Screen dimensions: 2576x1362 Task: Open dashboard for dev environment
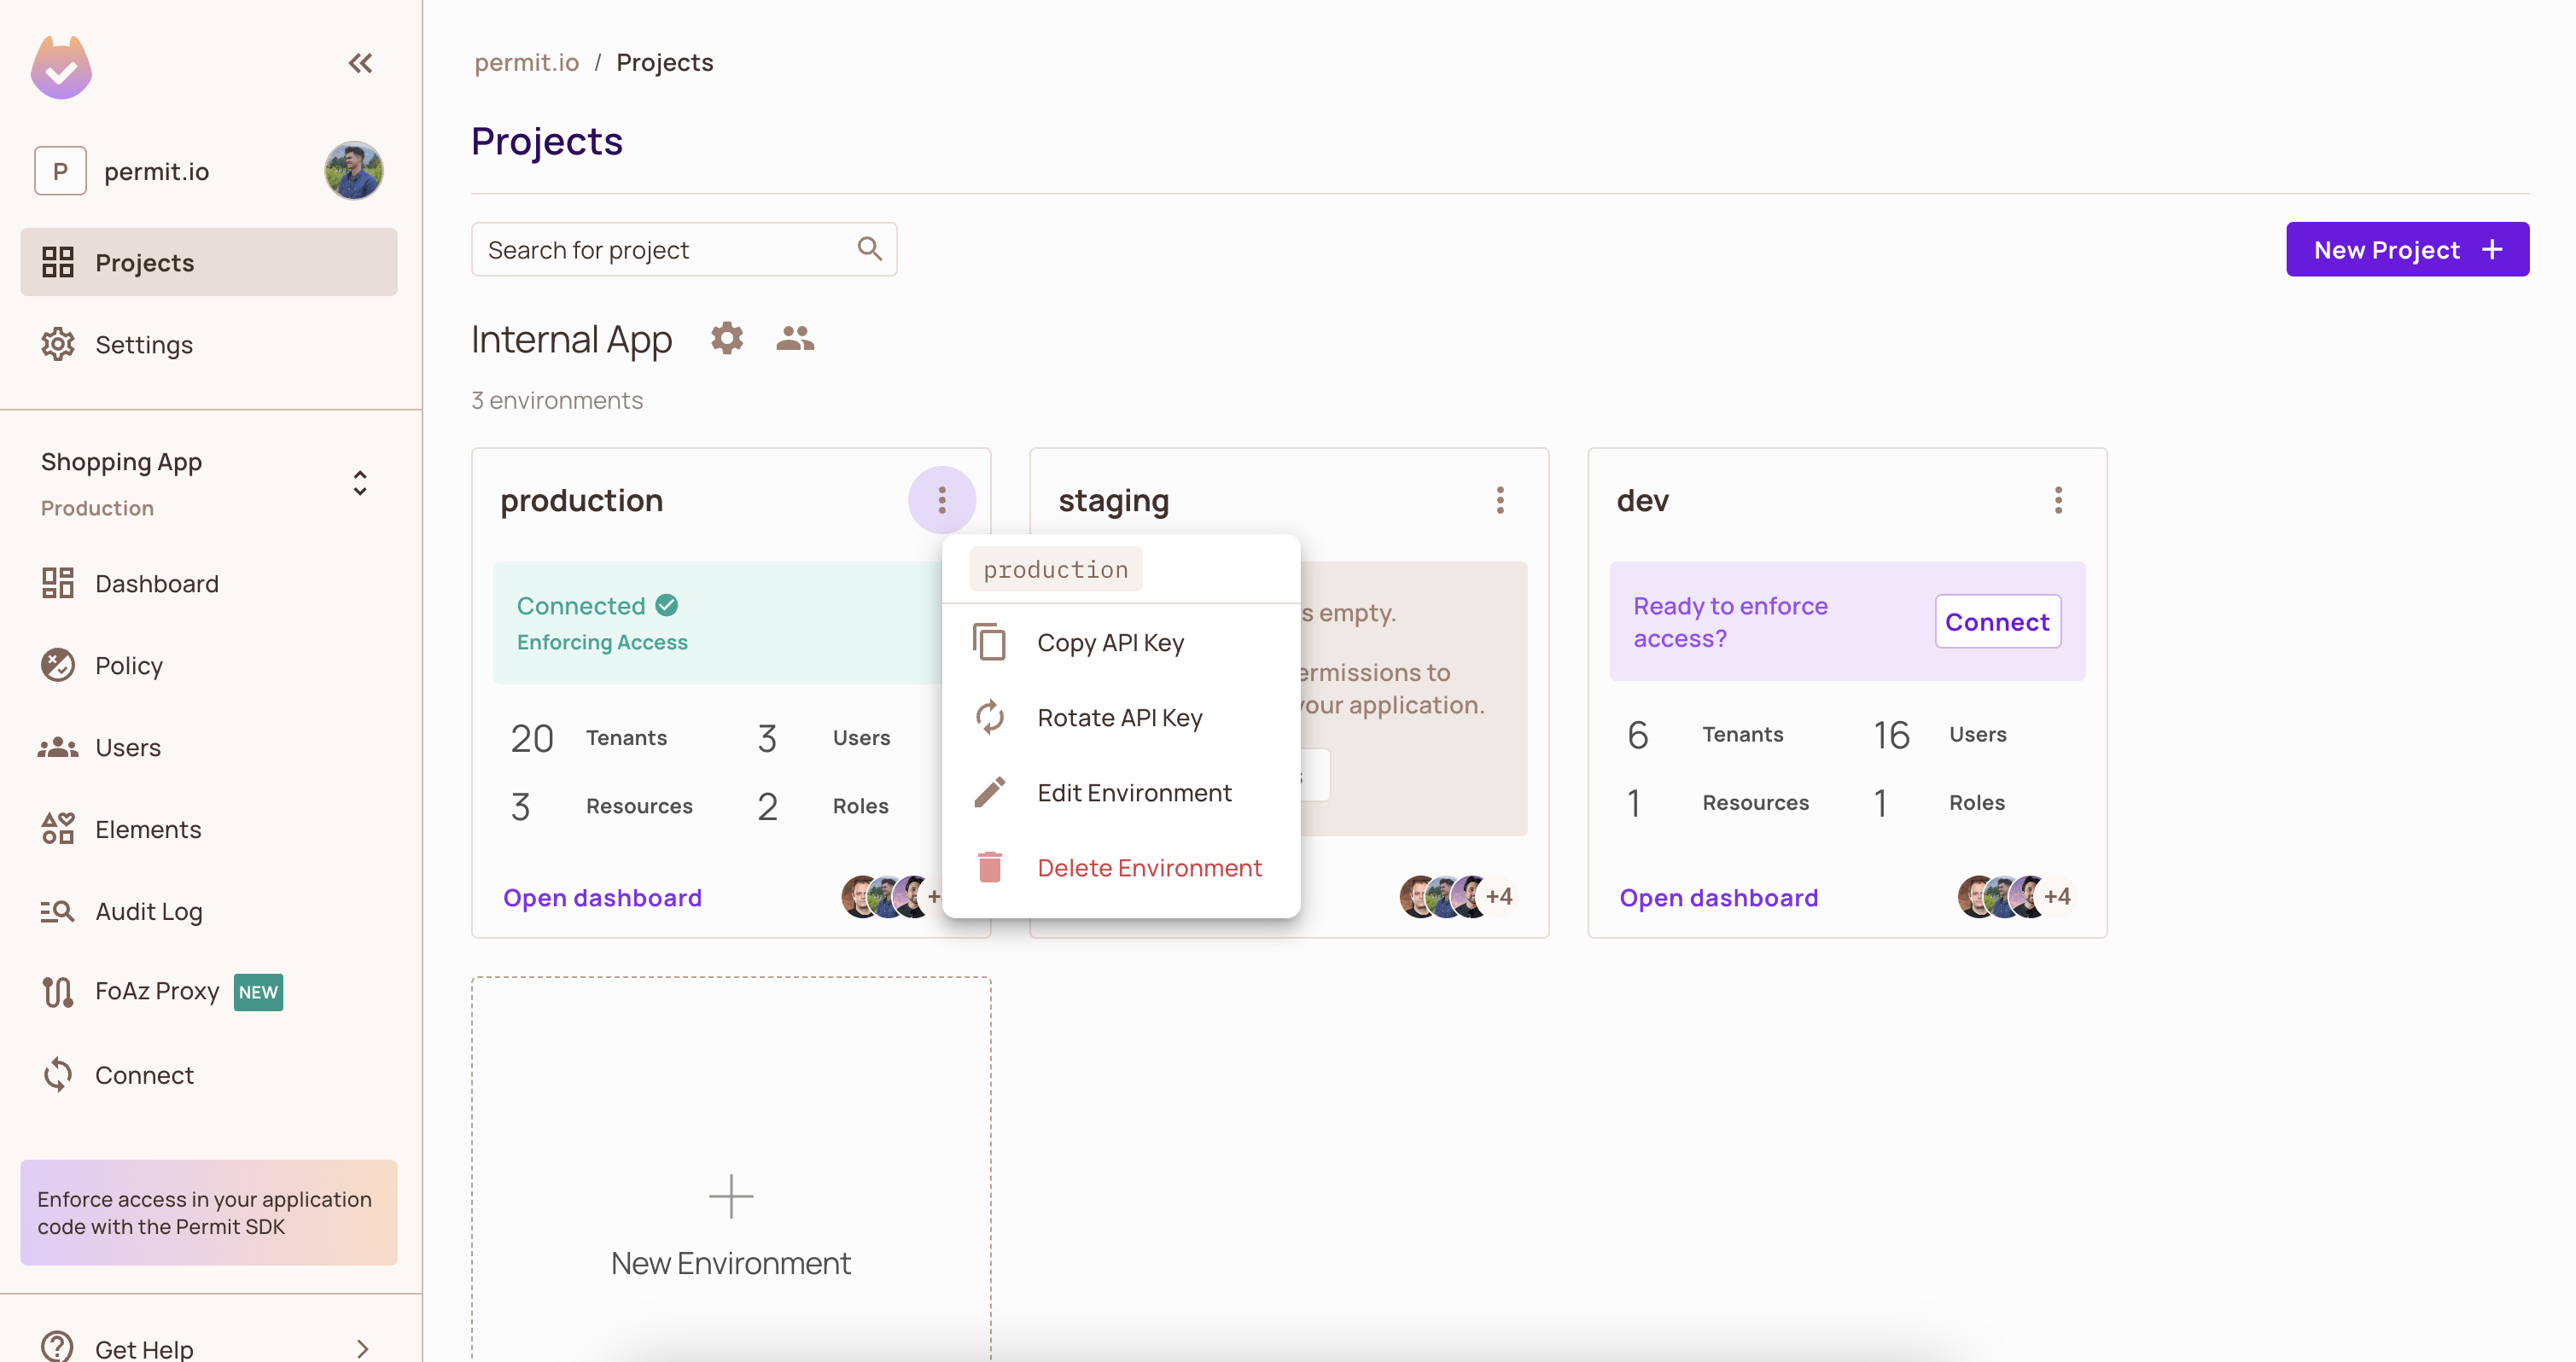1719,897
